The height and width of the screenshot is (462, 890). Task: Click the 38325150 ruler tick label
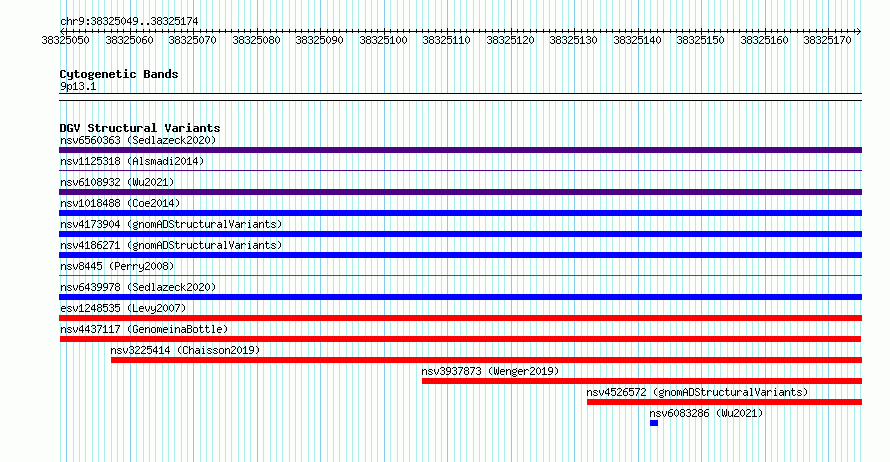pyautogui.click(x=700, y=40)
